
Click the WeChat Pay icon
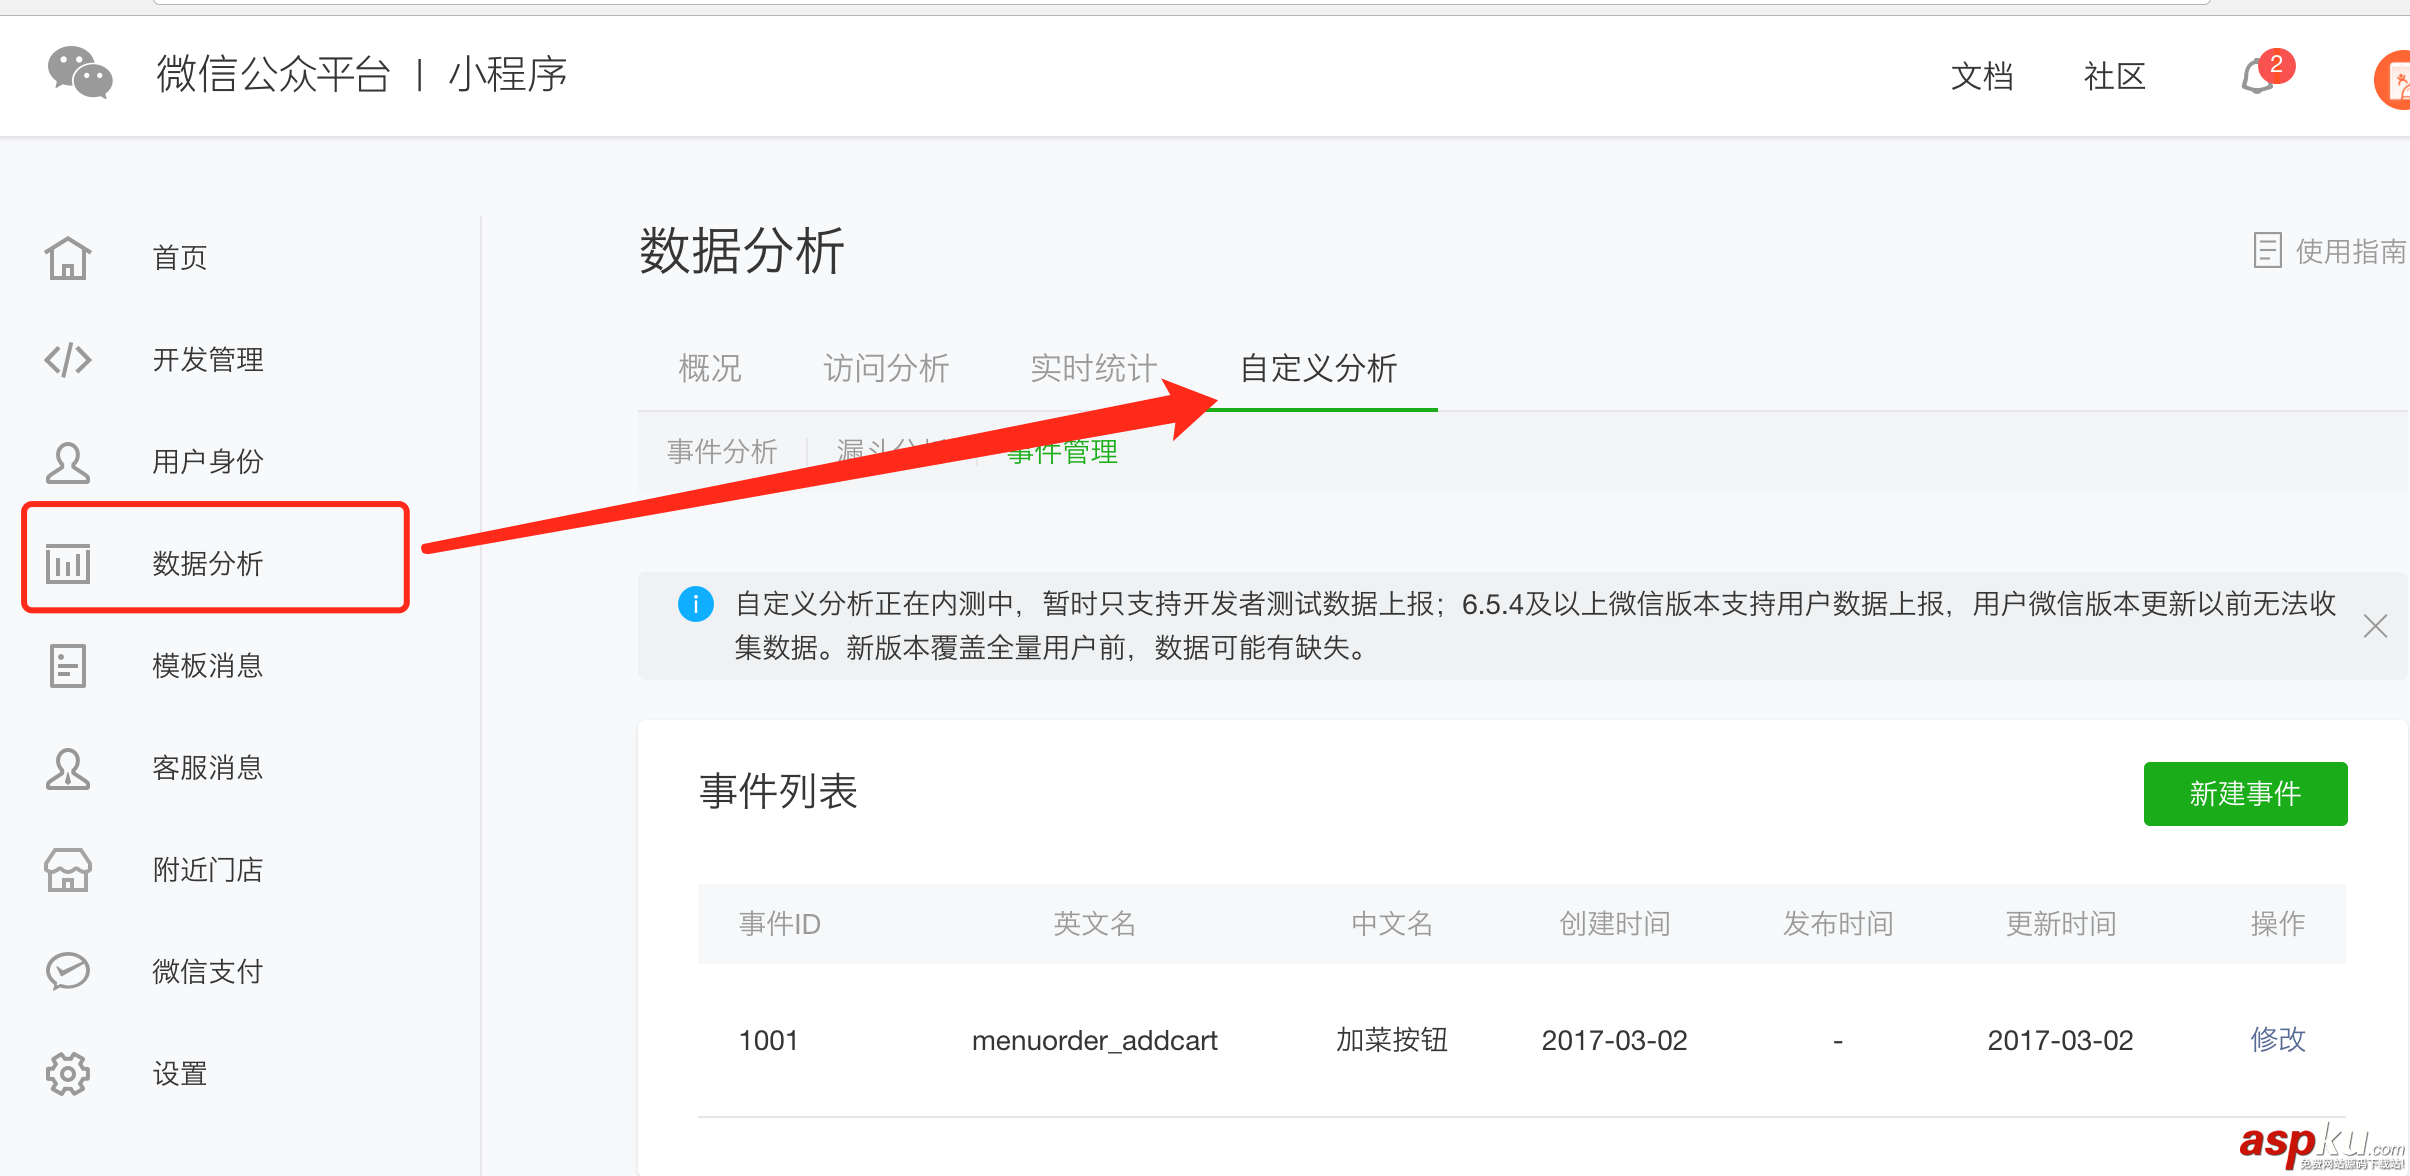[x=68, y=971]
